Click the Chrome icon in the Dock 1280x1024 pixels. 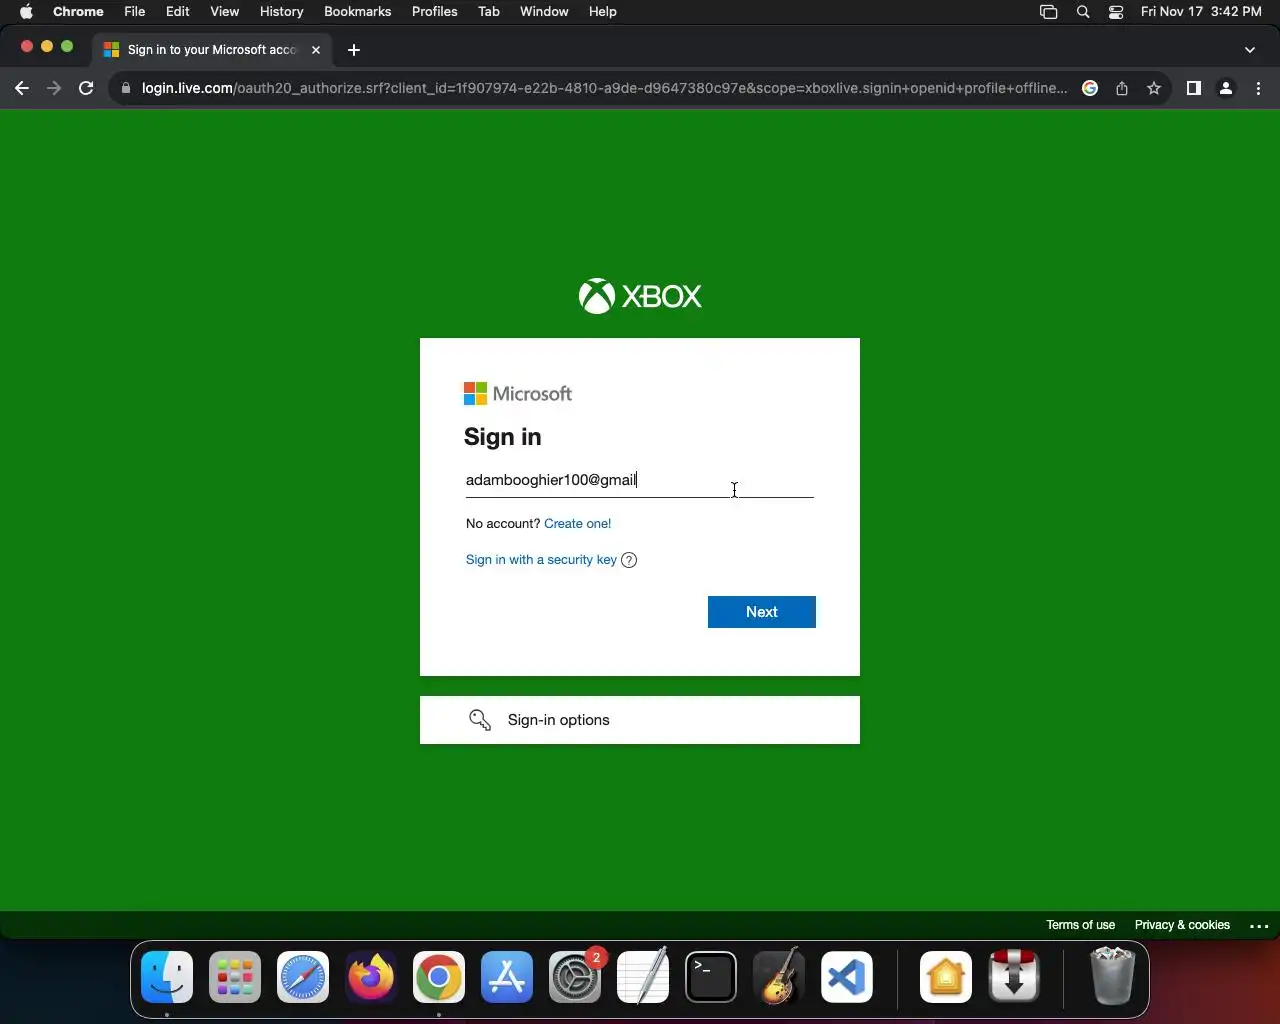(x=439, y=978)
